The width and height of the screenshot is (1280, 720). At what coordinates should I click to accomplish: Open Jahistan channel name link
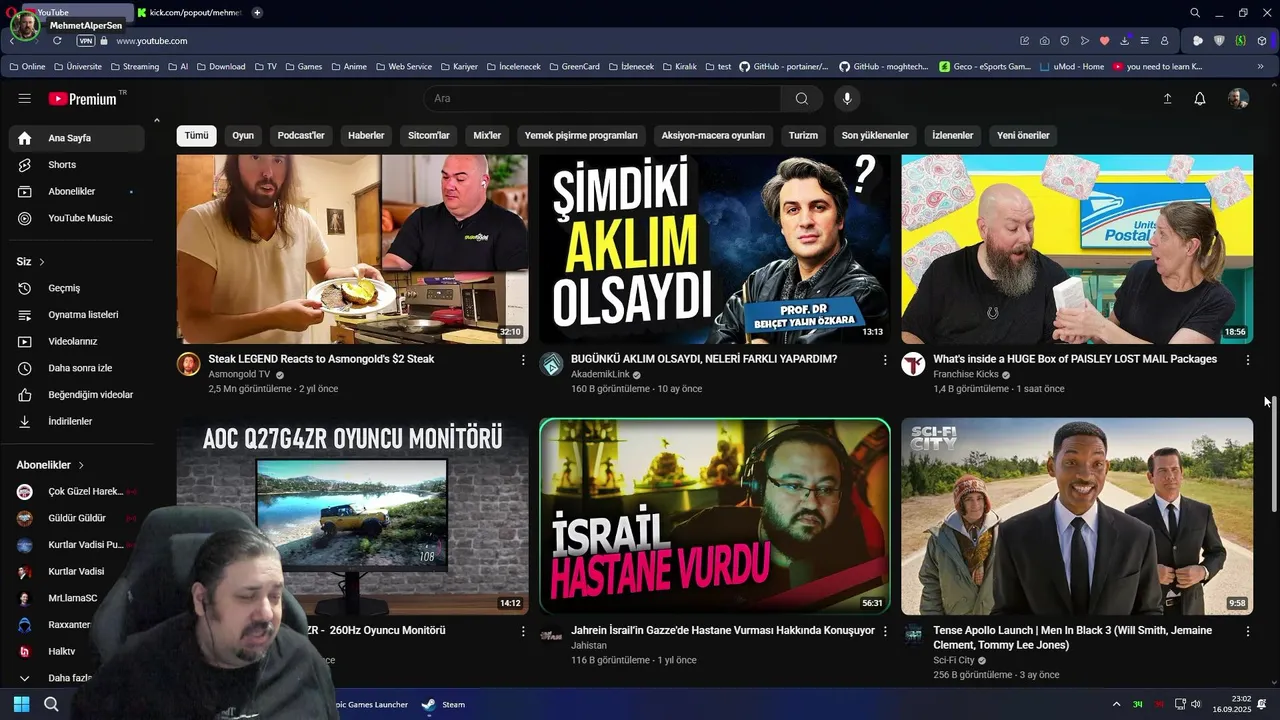pos(589,646)
